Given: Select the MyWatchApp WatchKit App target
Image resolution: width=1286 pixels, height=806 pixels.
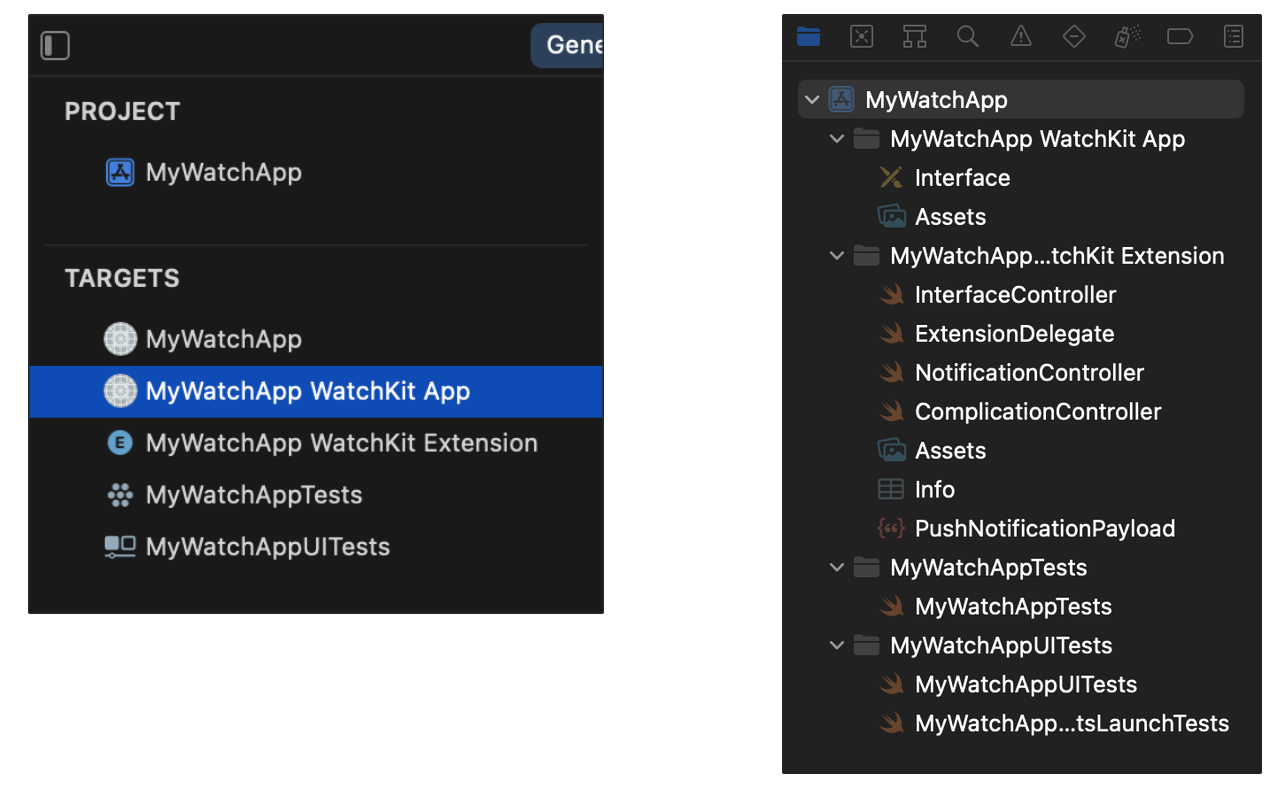Looking at the screenshot, I should click(316, 391).
